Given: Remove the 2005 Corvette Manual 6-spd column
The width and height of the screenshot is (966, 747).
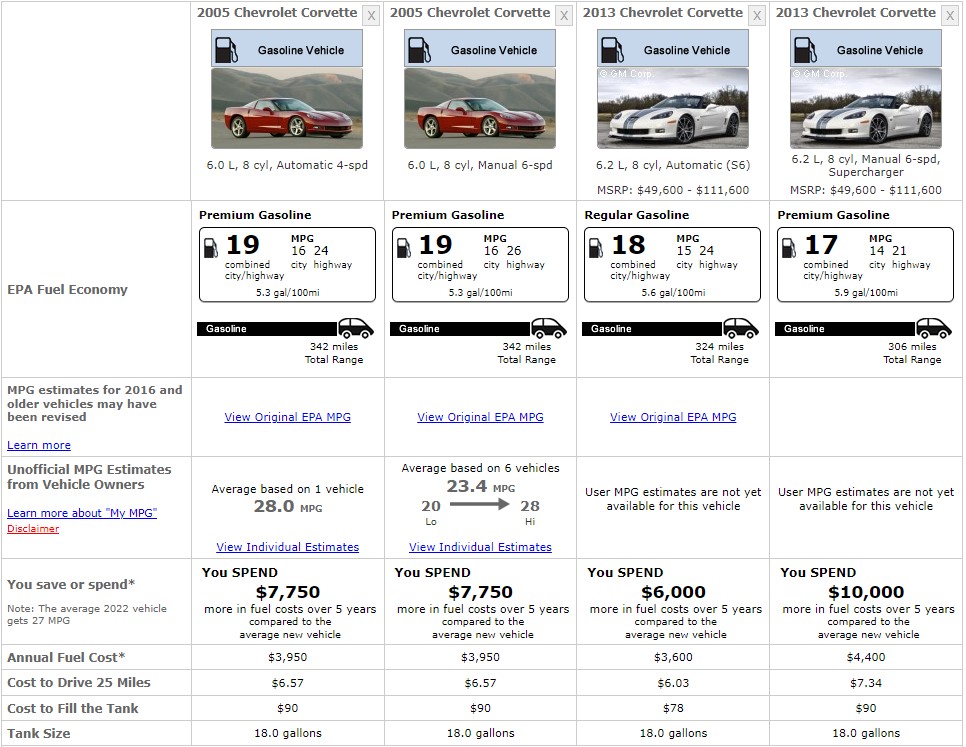Looking at the screenshot, I should (564, 15).
